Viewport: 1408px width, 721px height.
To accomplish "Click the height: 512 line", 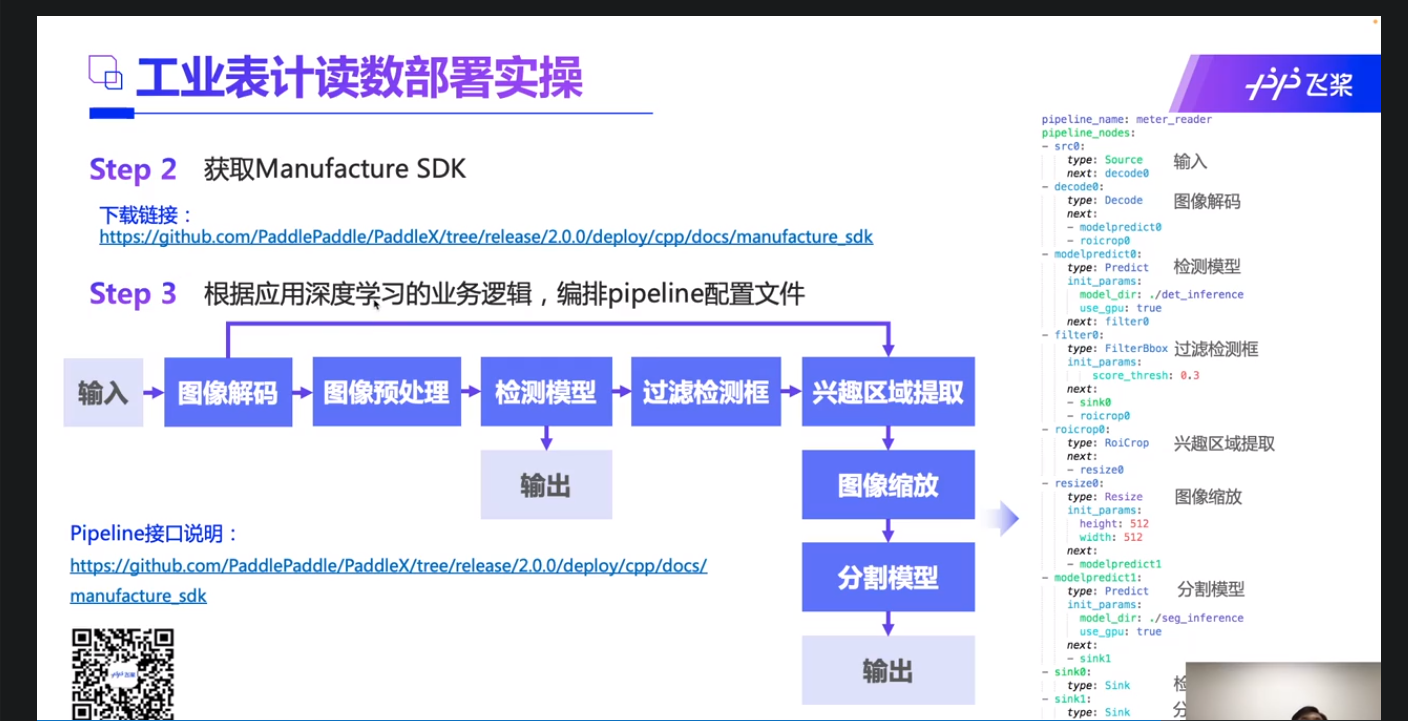I will [x=1114, y=524].
